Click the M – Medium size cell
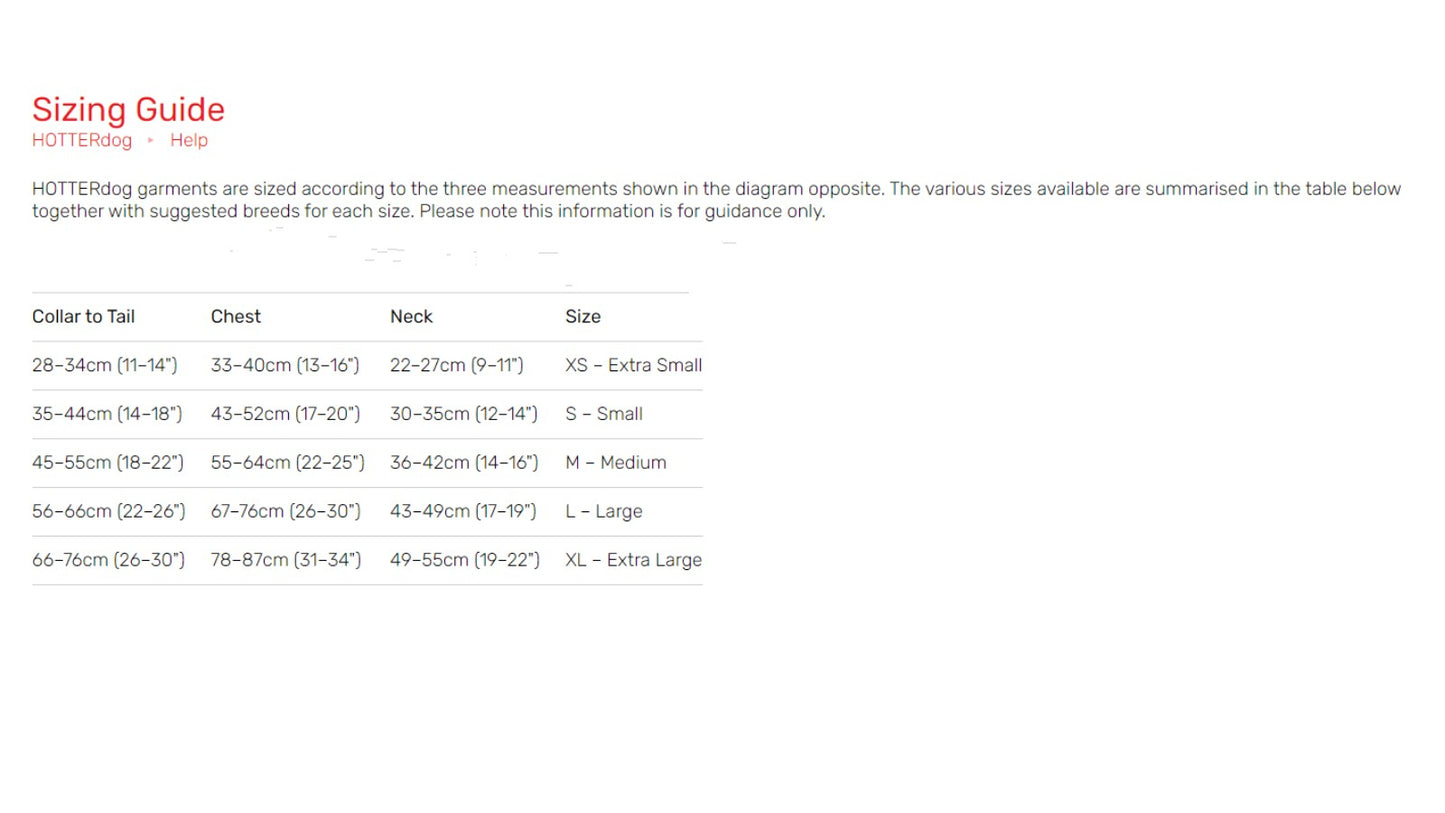This screenshot has width=1445, height=813. pos(615,463)
